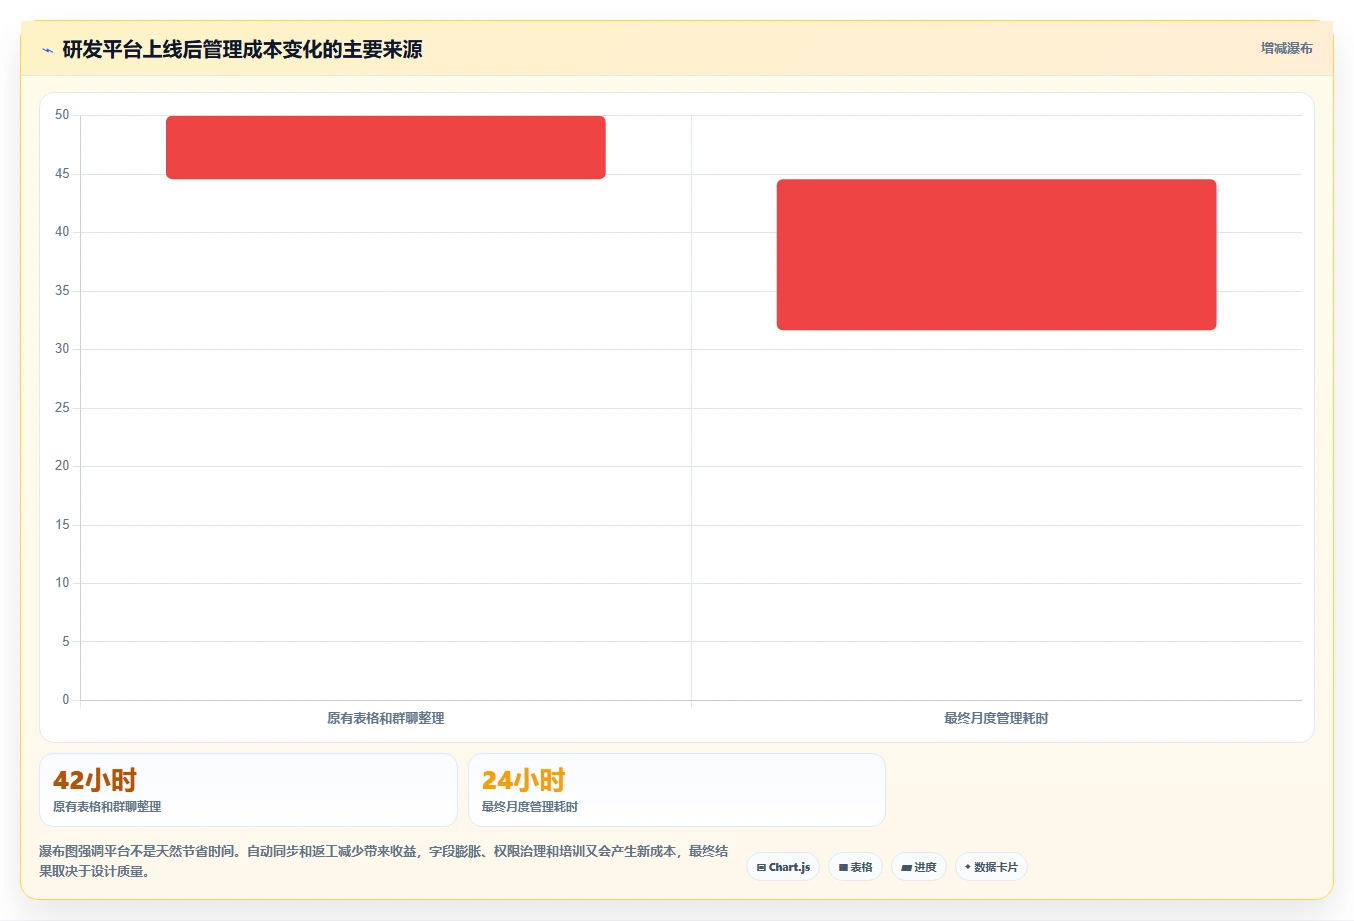Click the y-axis value 50
Viewport: 1354px width, 921px height.
pos(62,115)
